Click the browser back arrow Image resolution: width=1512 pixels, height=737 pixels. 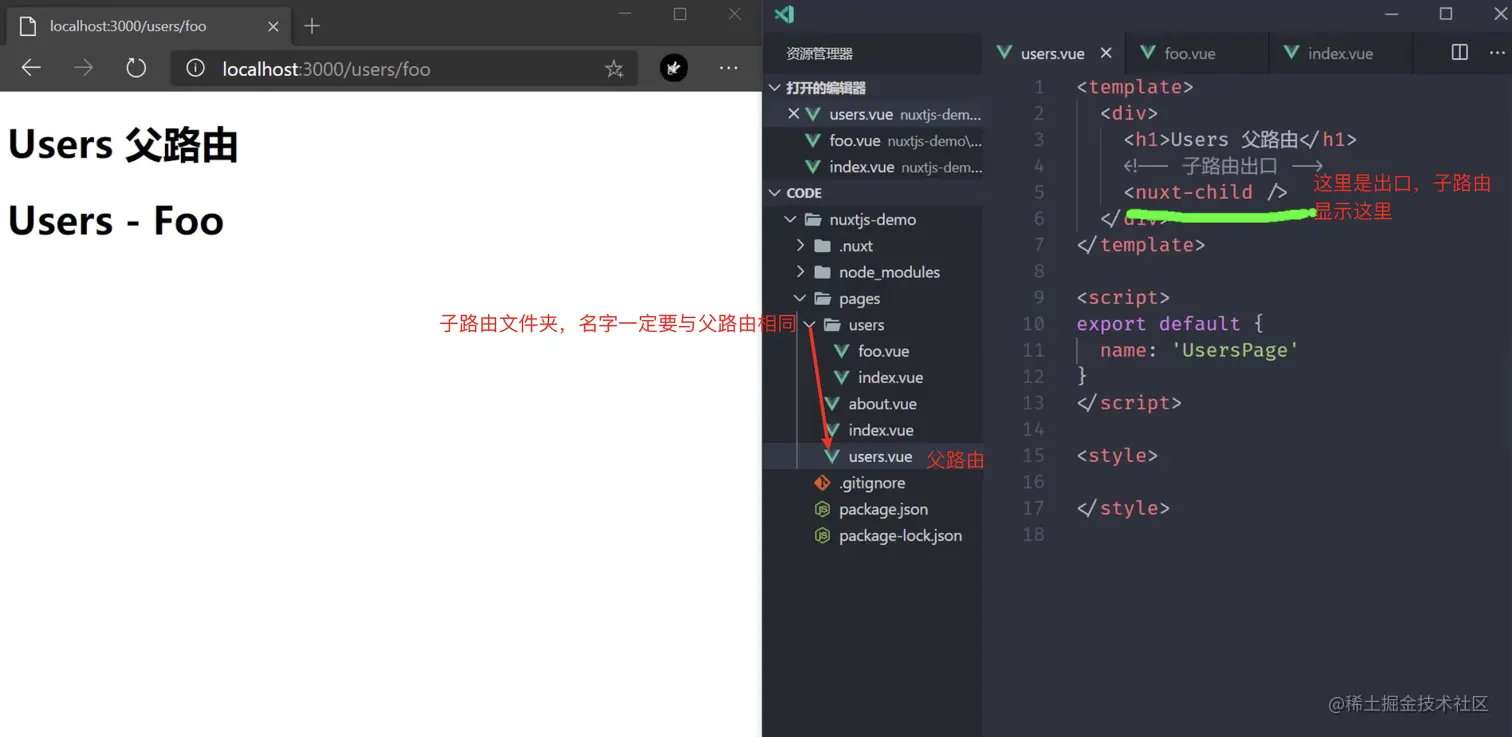[x=31, y=68]
